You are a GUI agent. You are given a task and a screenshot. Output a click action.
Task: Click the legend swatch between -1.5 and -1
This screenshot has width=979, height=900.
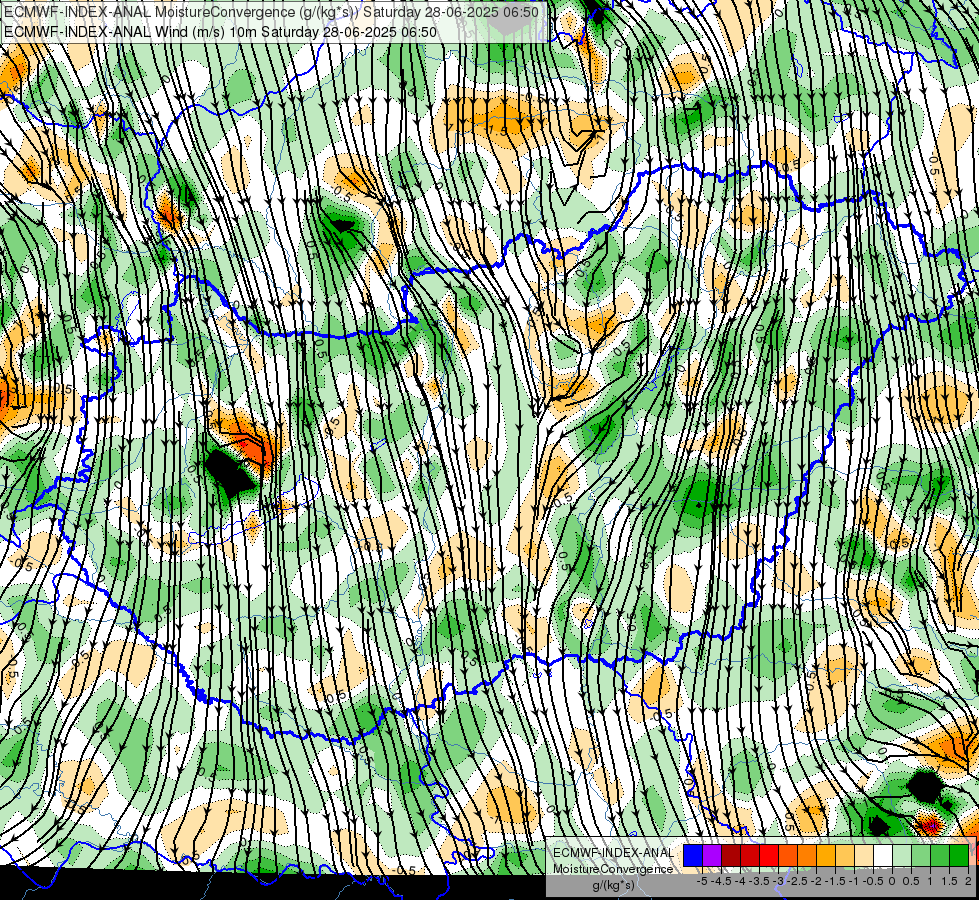[x=845, y=856]
